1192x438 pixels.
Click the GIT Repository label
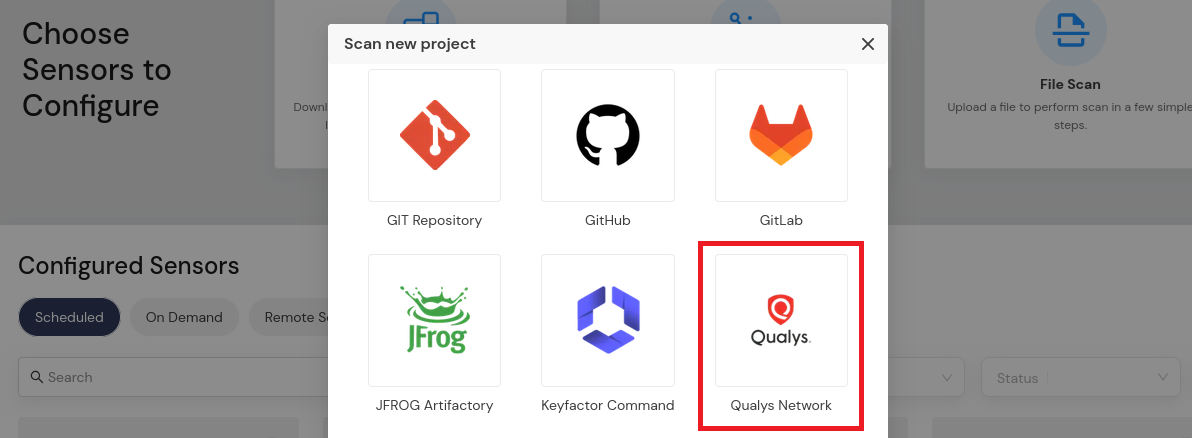[434, 221]
